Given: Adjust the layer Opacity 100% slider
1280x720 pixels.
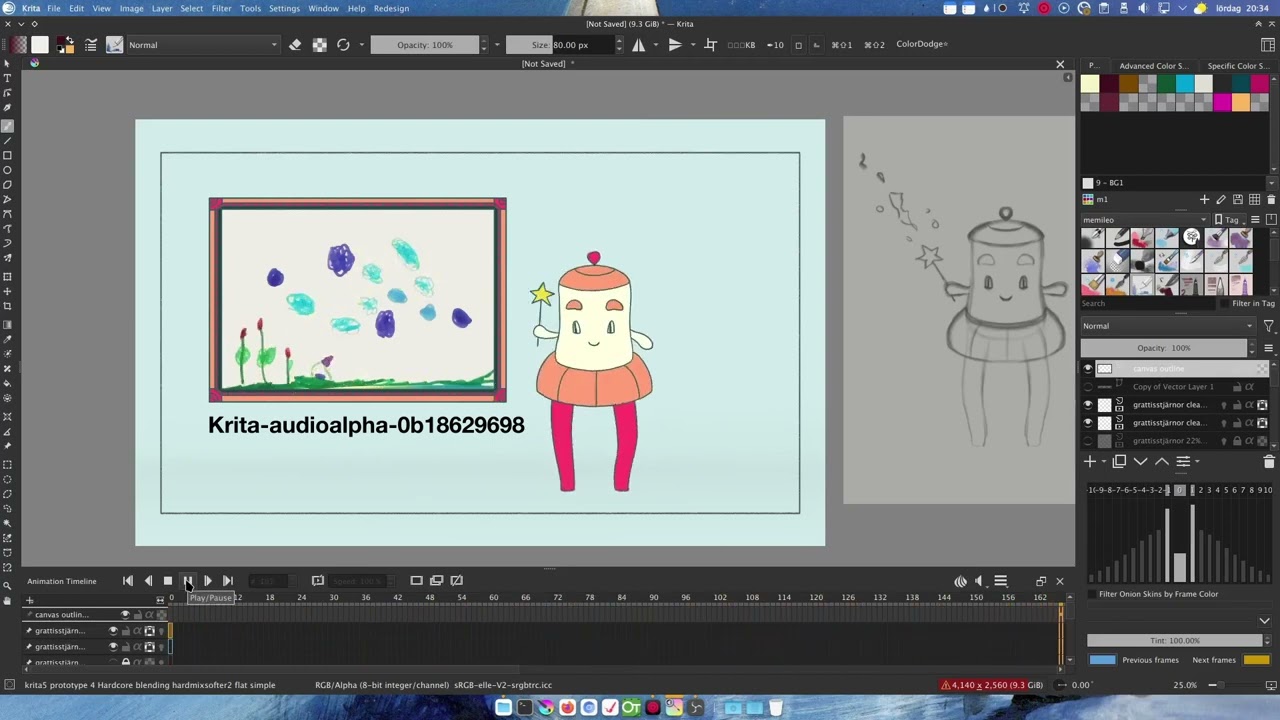Looking at the screenshot, I should (x=1166, y=348).
